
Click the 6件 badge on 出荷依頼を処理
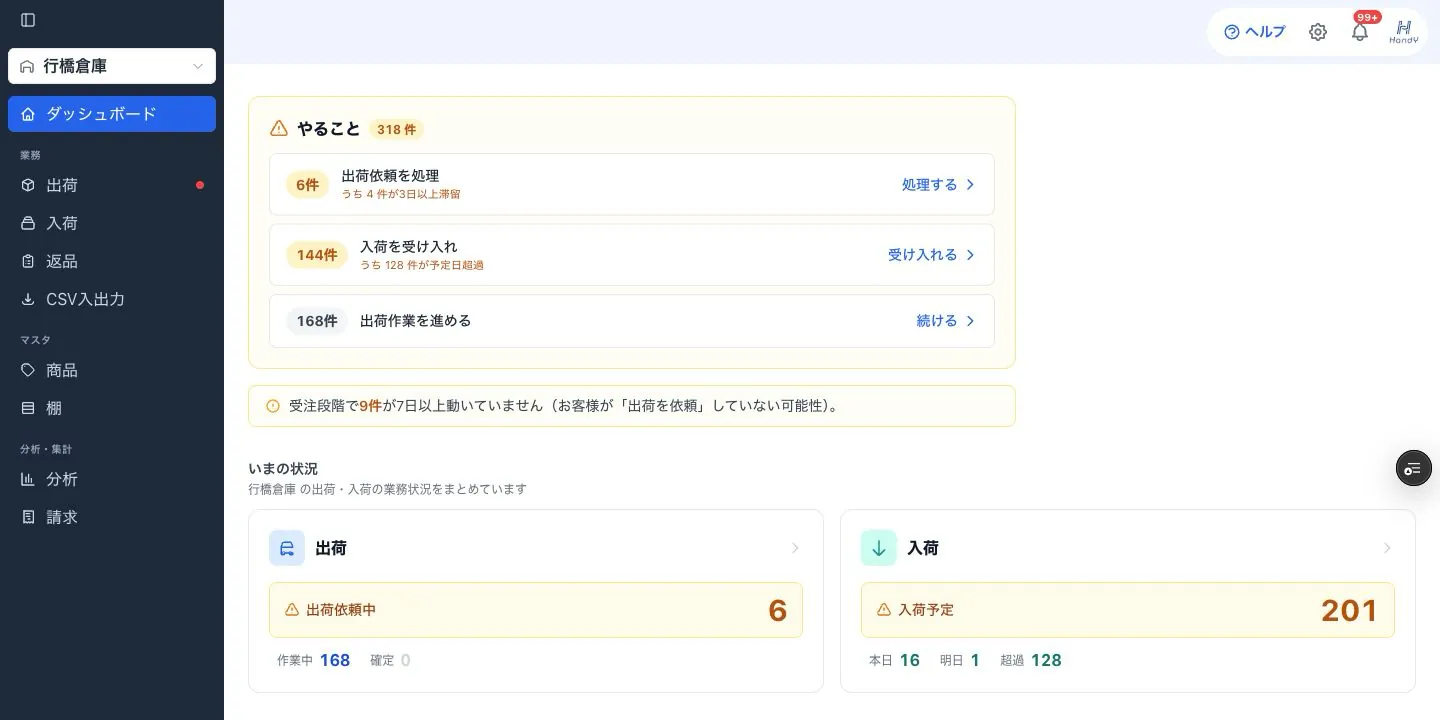(307, 185)
